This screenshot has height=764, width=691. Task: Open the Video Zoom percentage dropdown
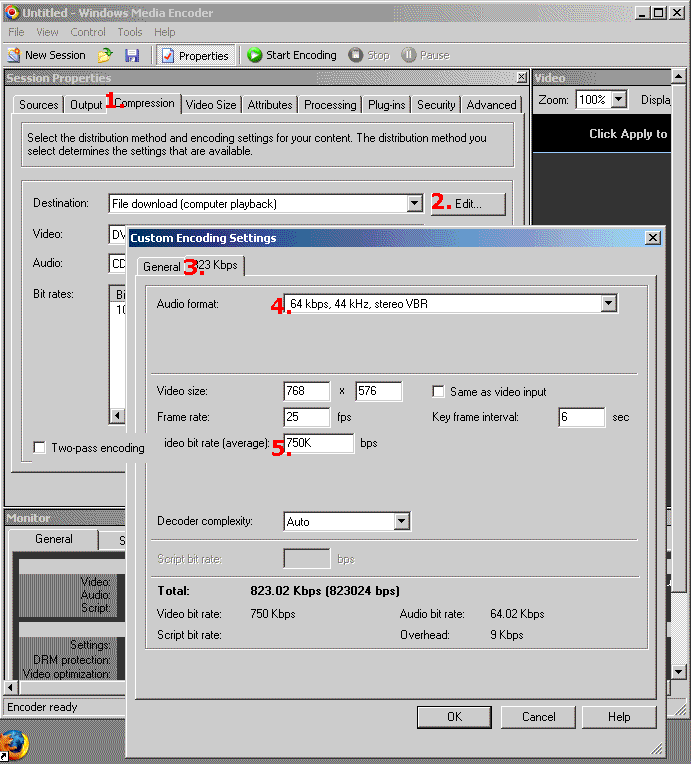tap(618, 99)
